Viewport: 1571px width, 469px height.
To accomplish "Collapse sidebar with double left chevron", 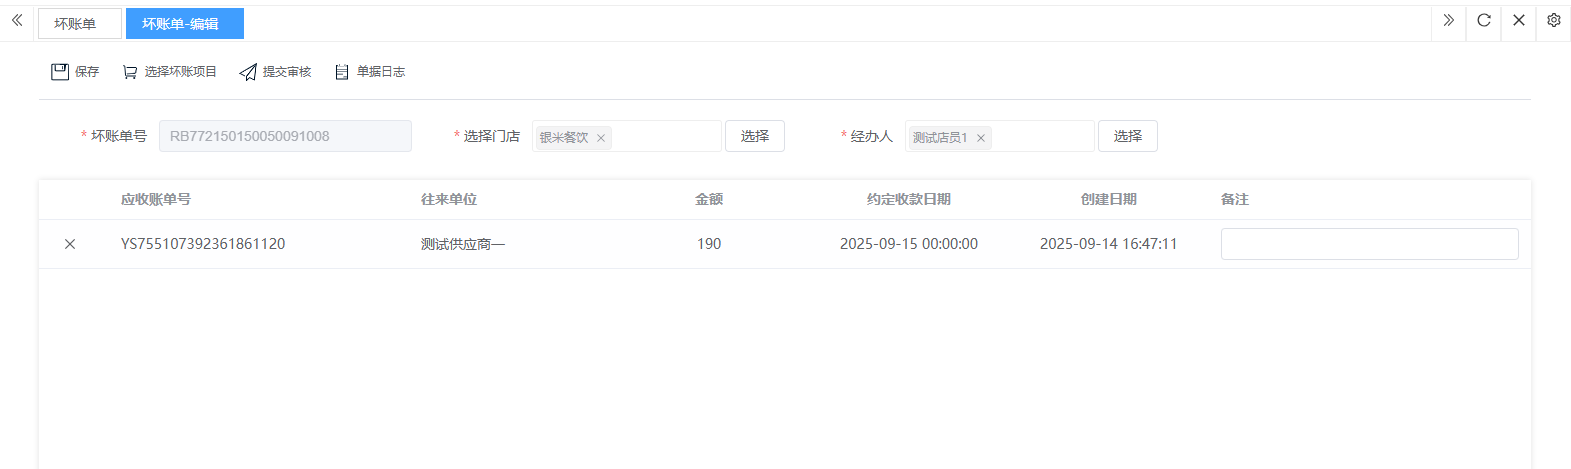I will (17, 20).
